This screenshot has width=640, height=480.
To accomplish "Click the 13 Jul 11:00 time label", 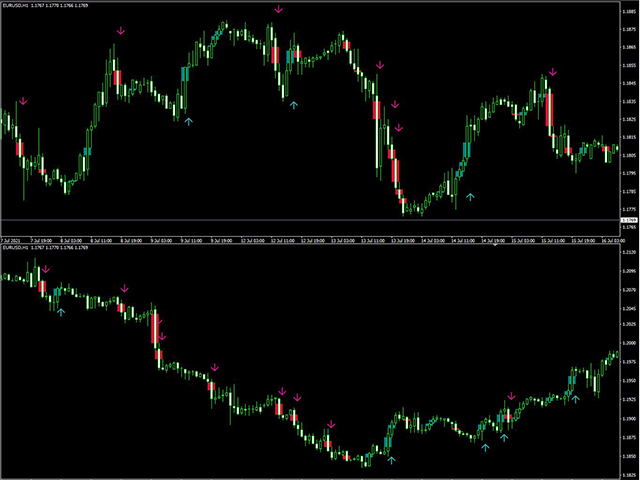I will [372, 241].
